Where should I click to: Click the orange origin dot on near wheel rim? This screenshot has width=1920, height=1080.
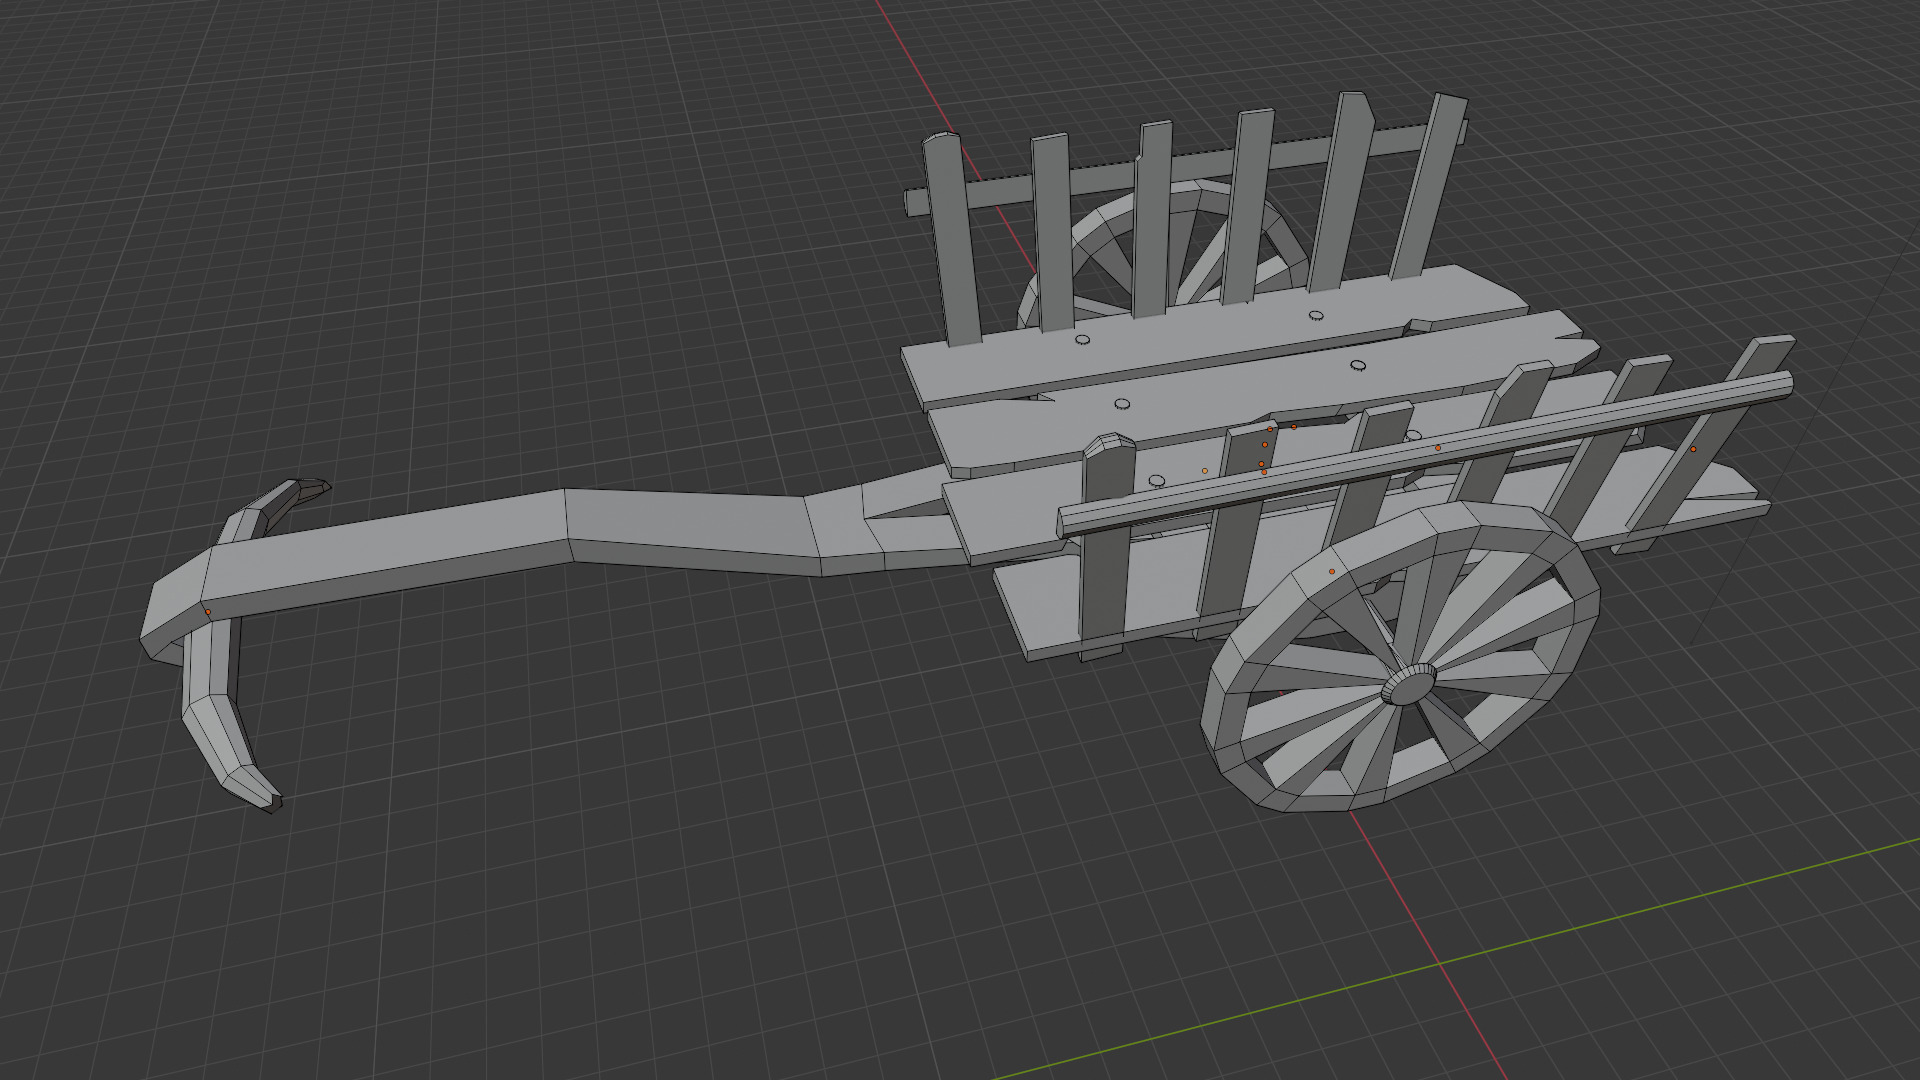pos(1331,571)
